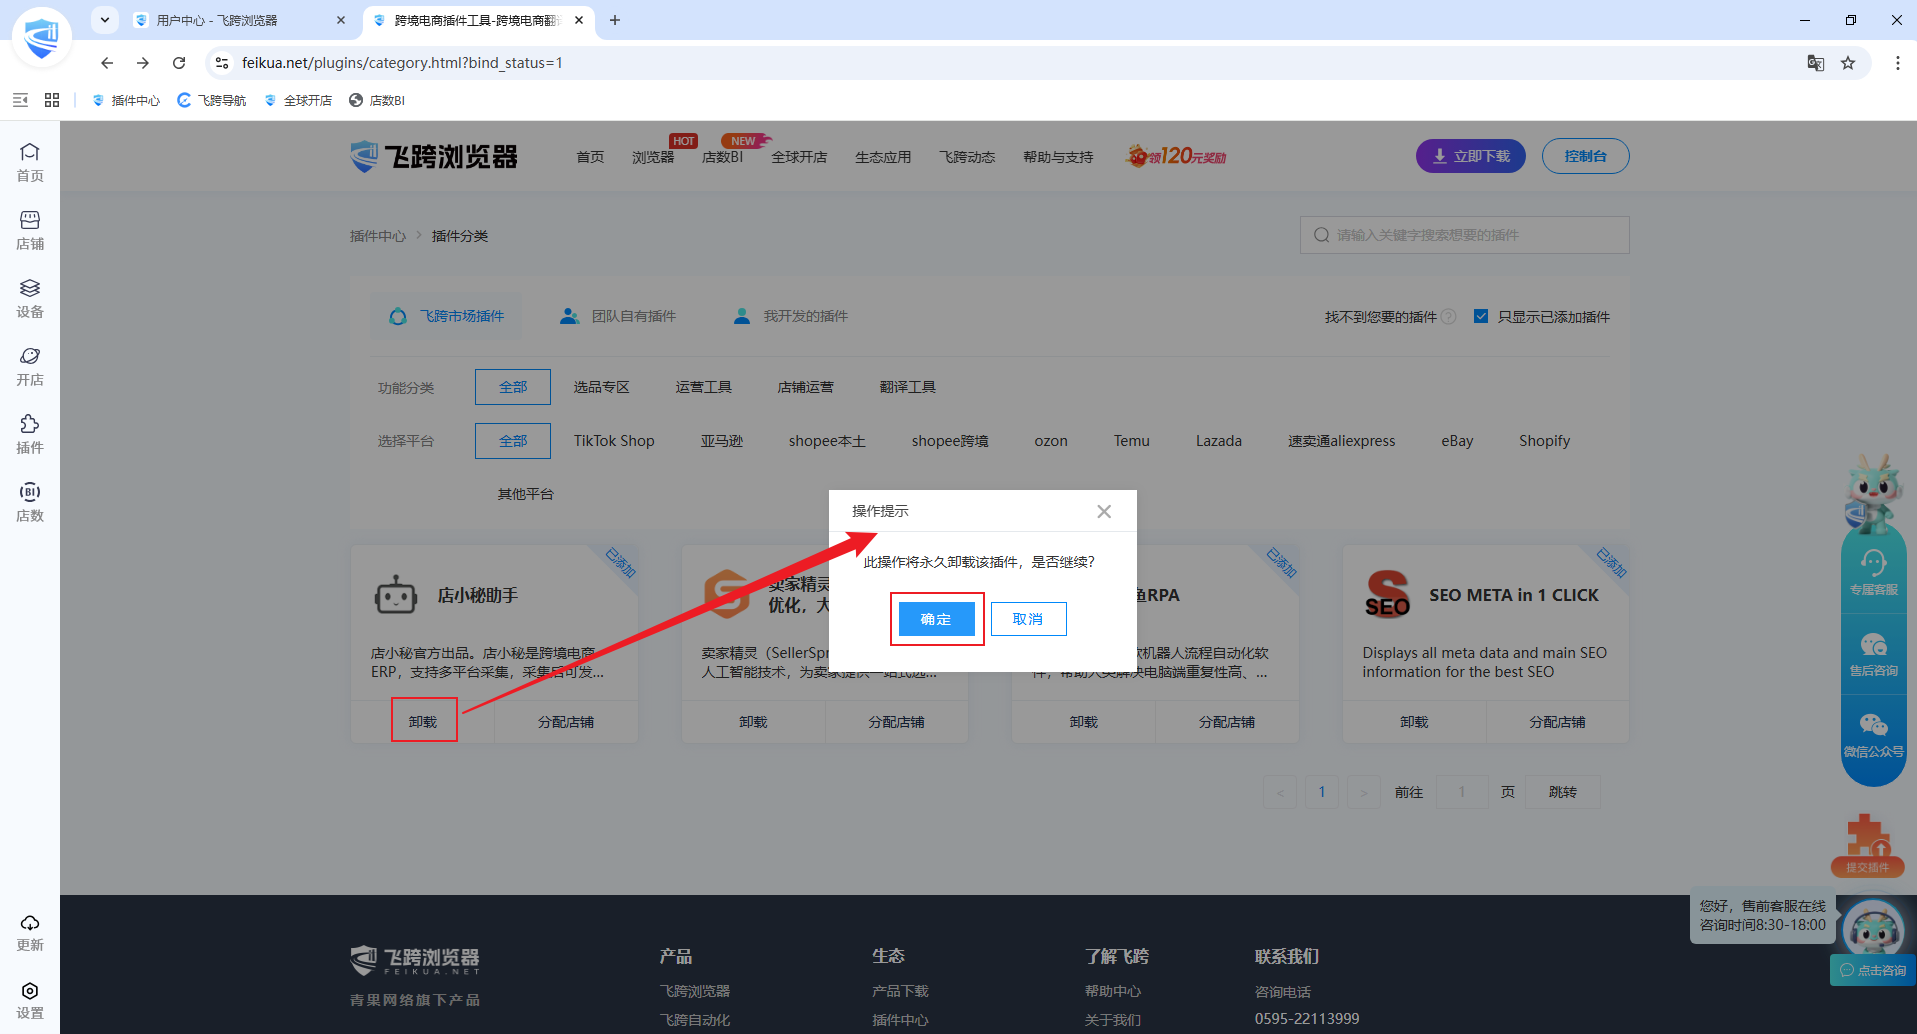The image size is (1917, 1034).
Task: Click the plugin keyword search field
Action: 1464,235
